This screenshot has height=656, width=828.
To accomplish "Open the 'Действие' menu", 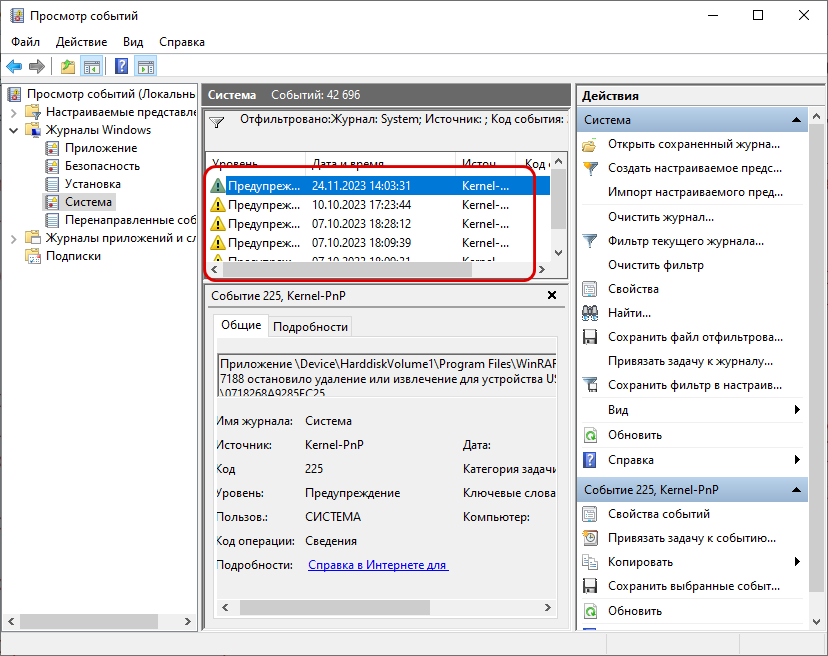I will (x=81, y=42).
